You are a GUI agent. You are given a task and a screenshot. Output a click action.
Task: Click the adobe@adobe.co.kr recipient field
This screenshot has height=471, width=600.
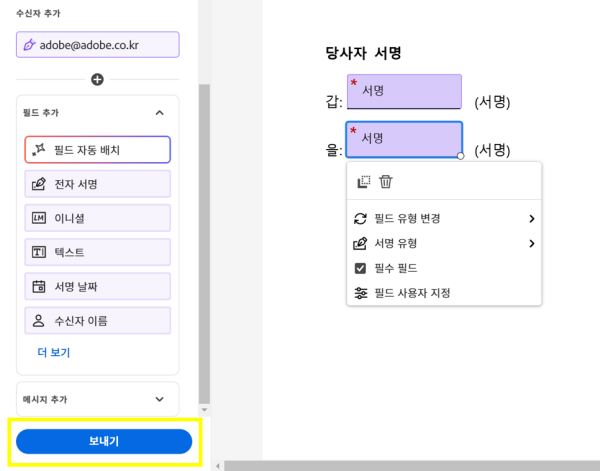pos(98,45)
